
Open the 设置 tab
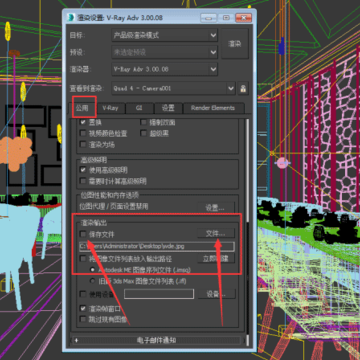[168, 108]
